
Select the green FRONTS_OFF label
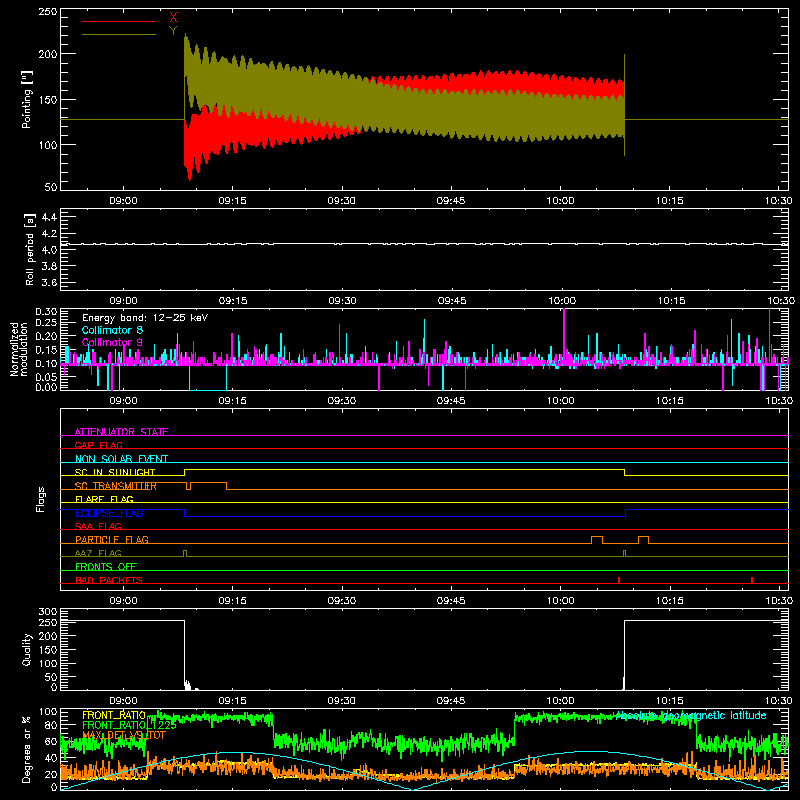coord(106,566)
